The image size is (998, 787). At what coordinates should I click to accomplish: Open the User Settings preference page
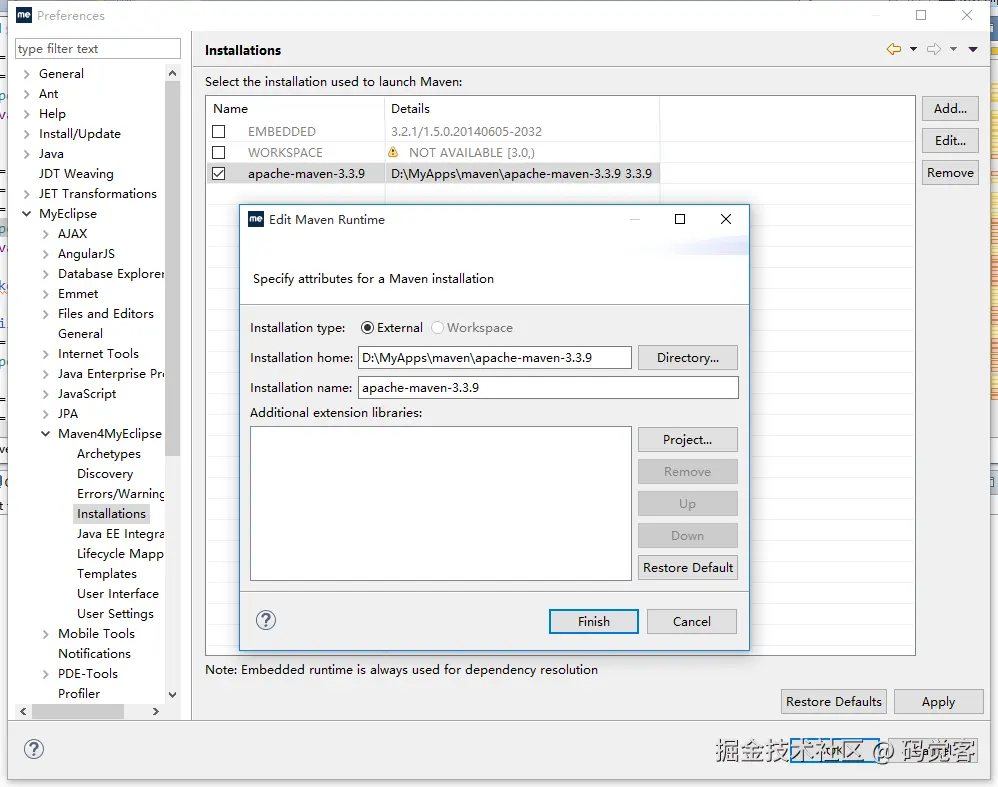[115, 614]
